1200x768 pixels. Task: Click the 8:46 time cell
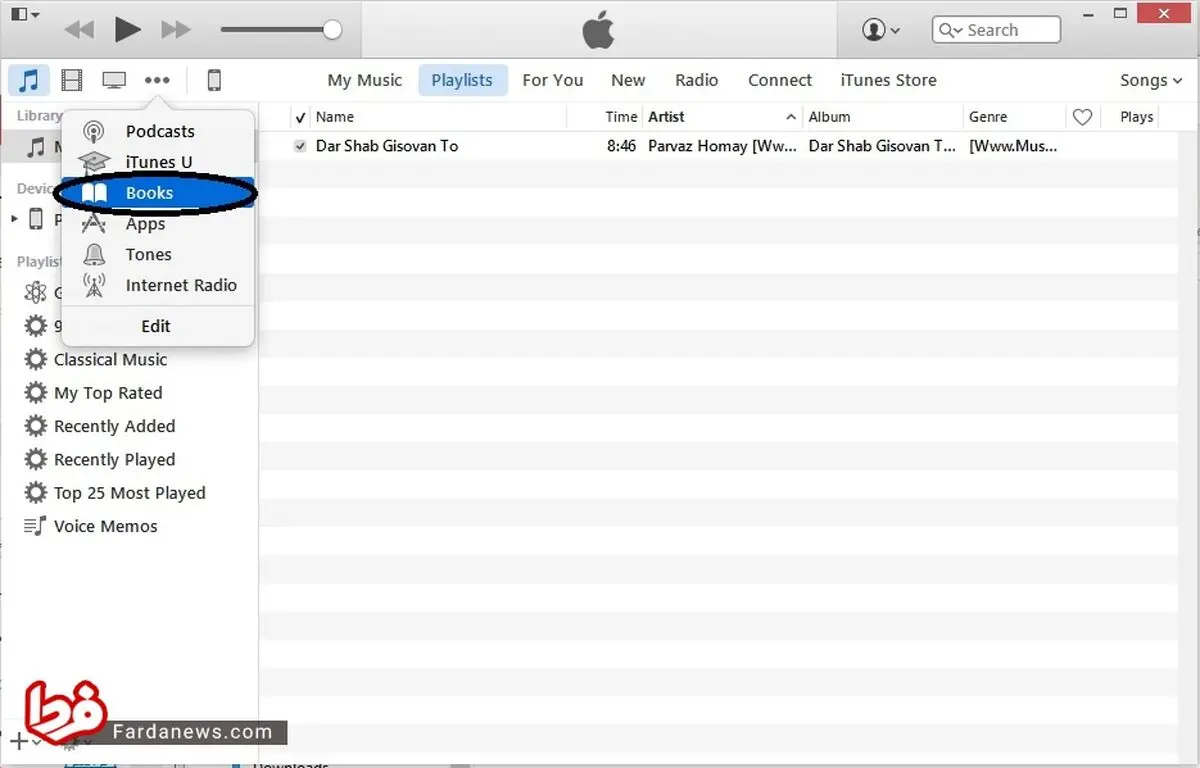coord(621,146)
